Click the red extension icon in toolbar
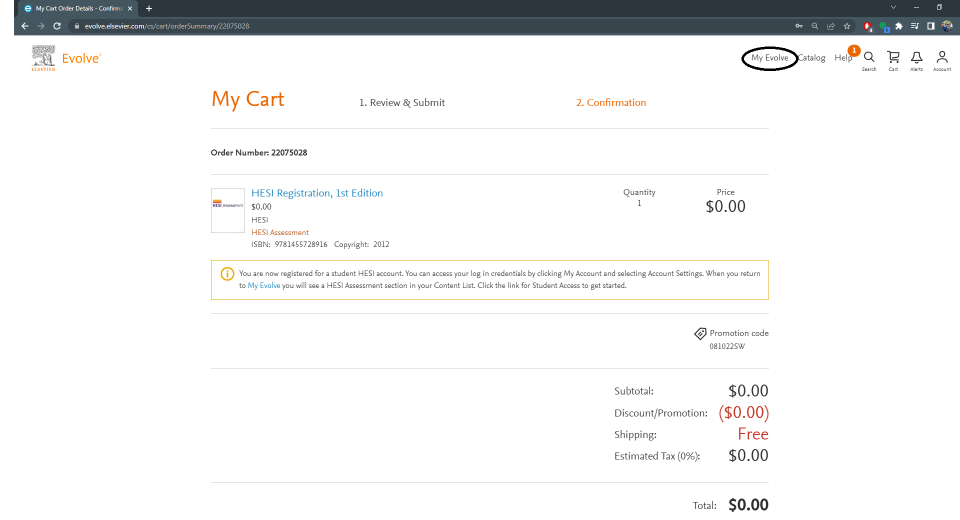The width and height of the screenshot is (960, 520). pyautogui.click(x=868, y=26)
